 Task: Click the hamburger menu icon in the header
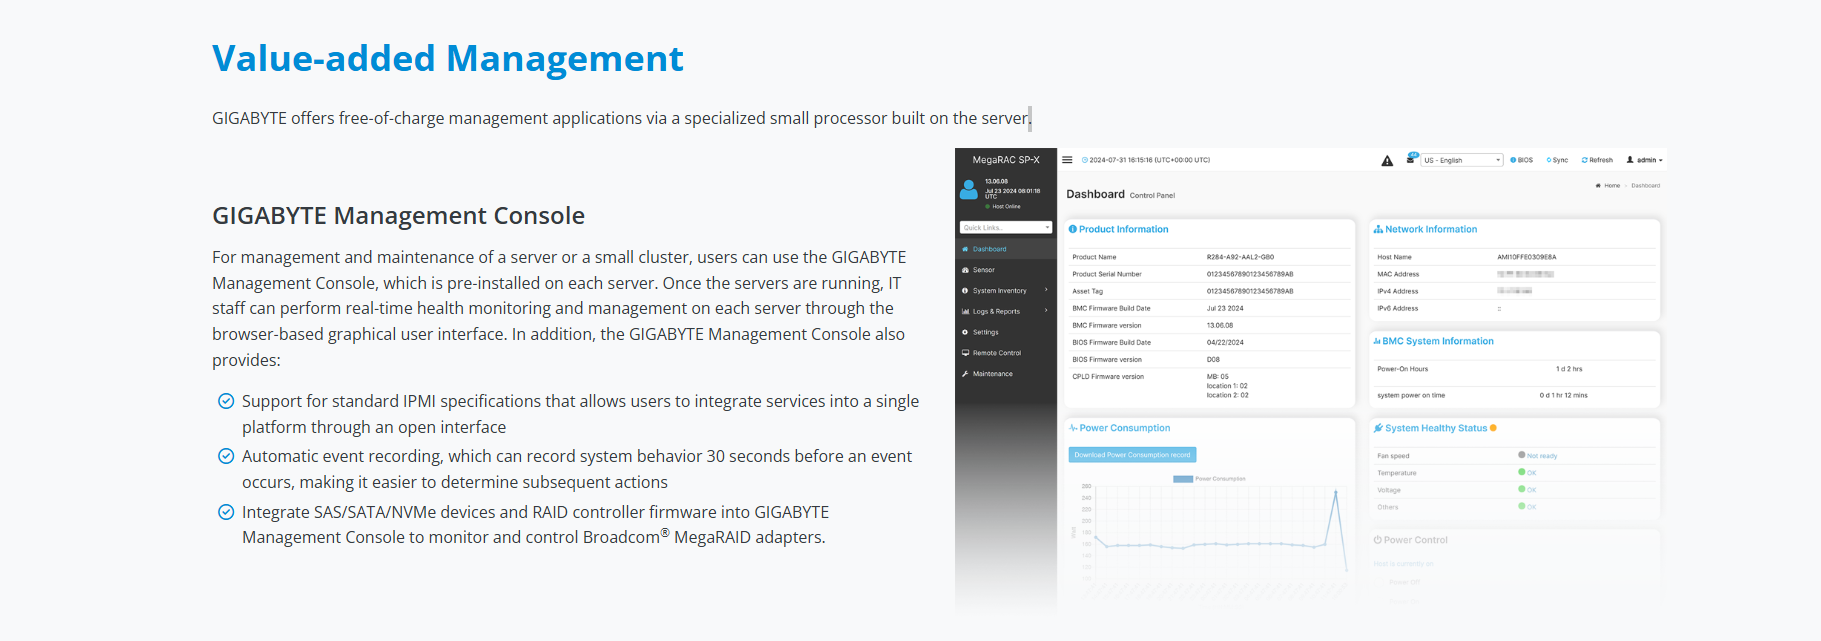(1067, 160)
